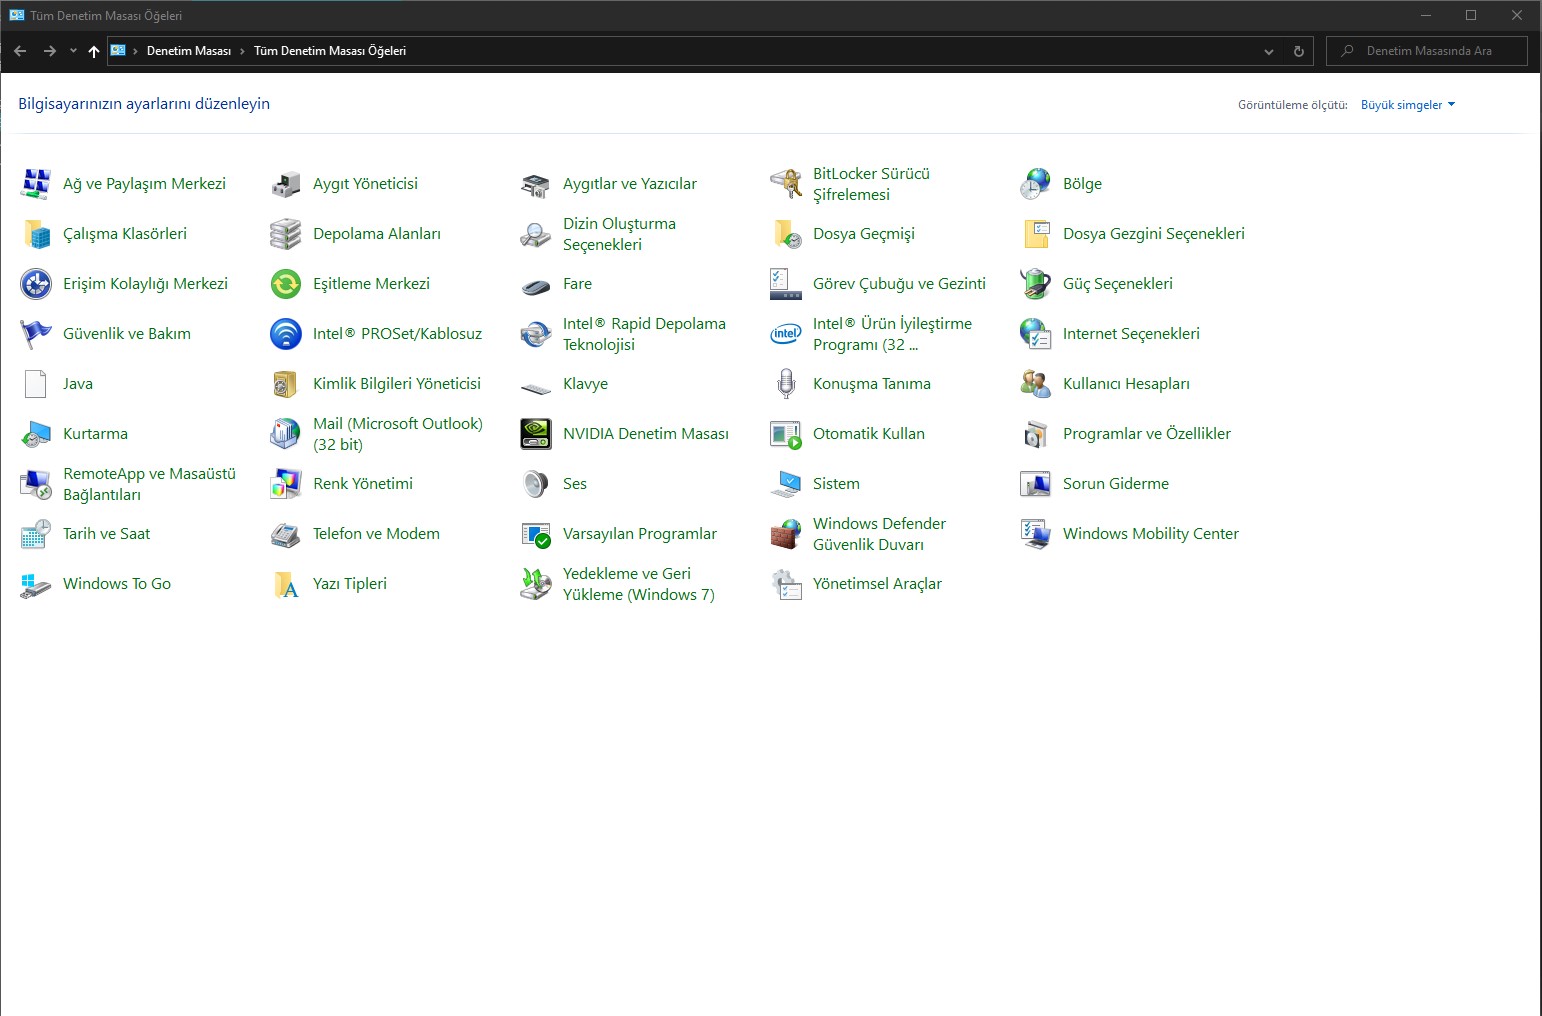Viewport: 1542px width, 1016px height.
Task: Go up one folder level
Action: [x=94, y=51]
